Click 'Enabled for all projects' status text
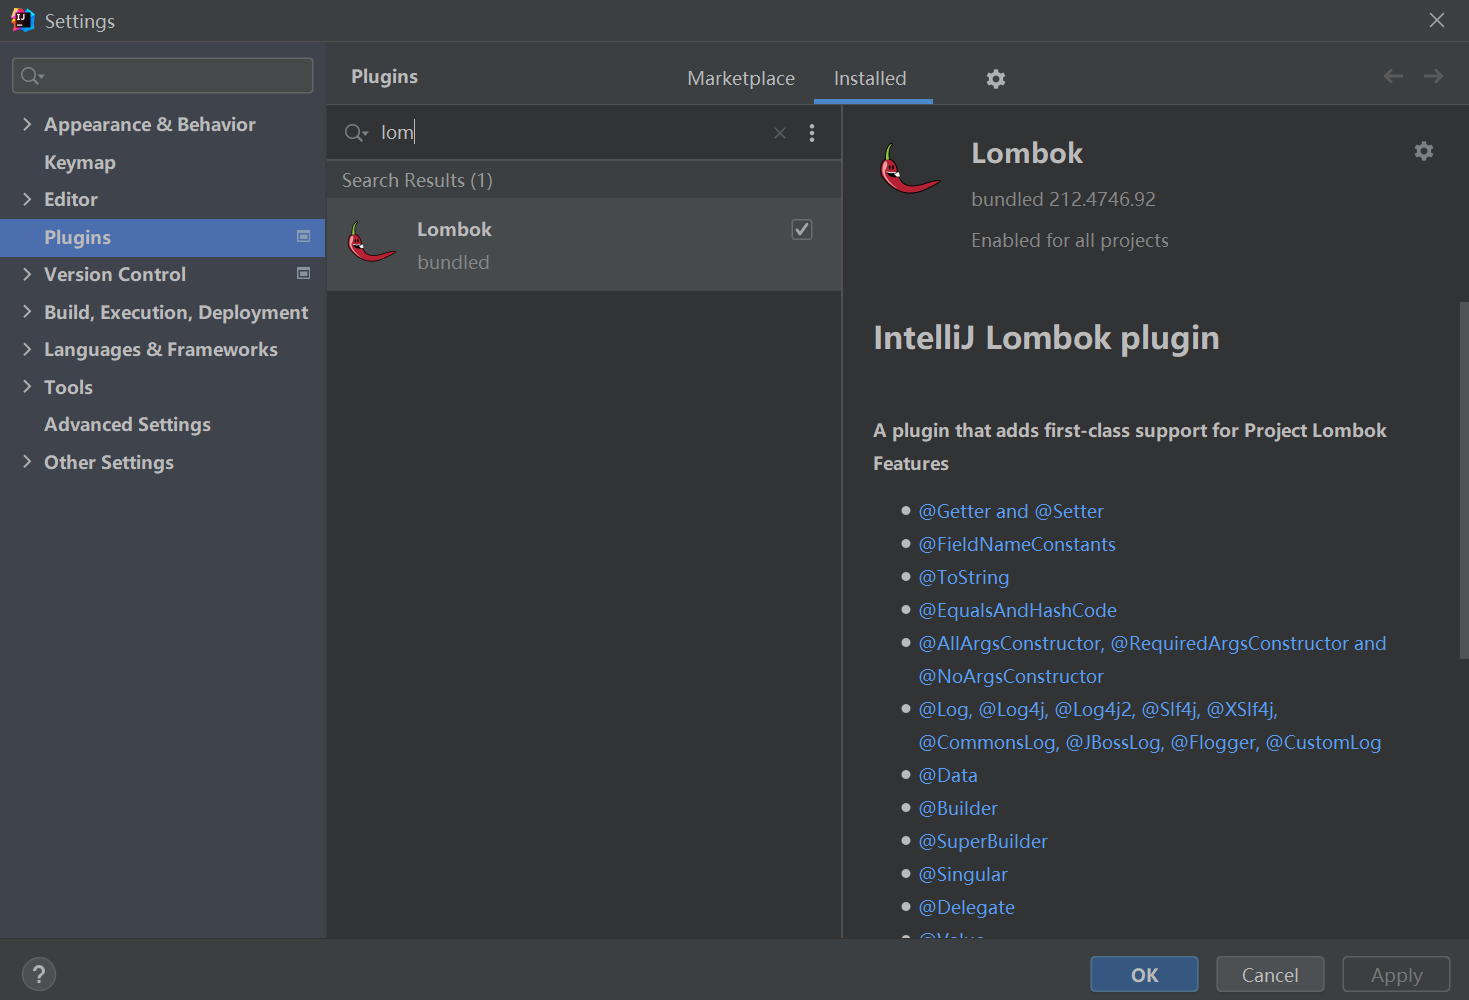This screenshot has width=1469, height=1000. (1070, 240)
